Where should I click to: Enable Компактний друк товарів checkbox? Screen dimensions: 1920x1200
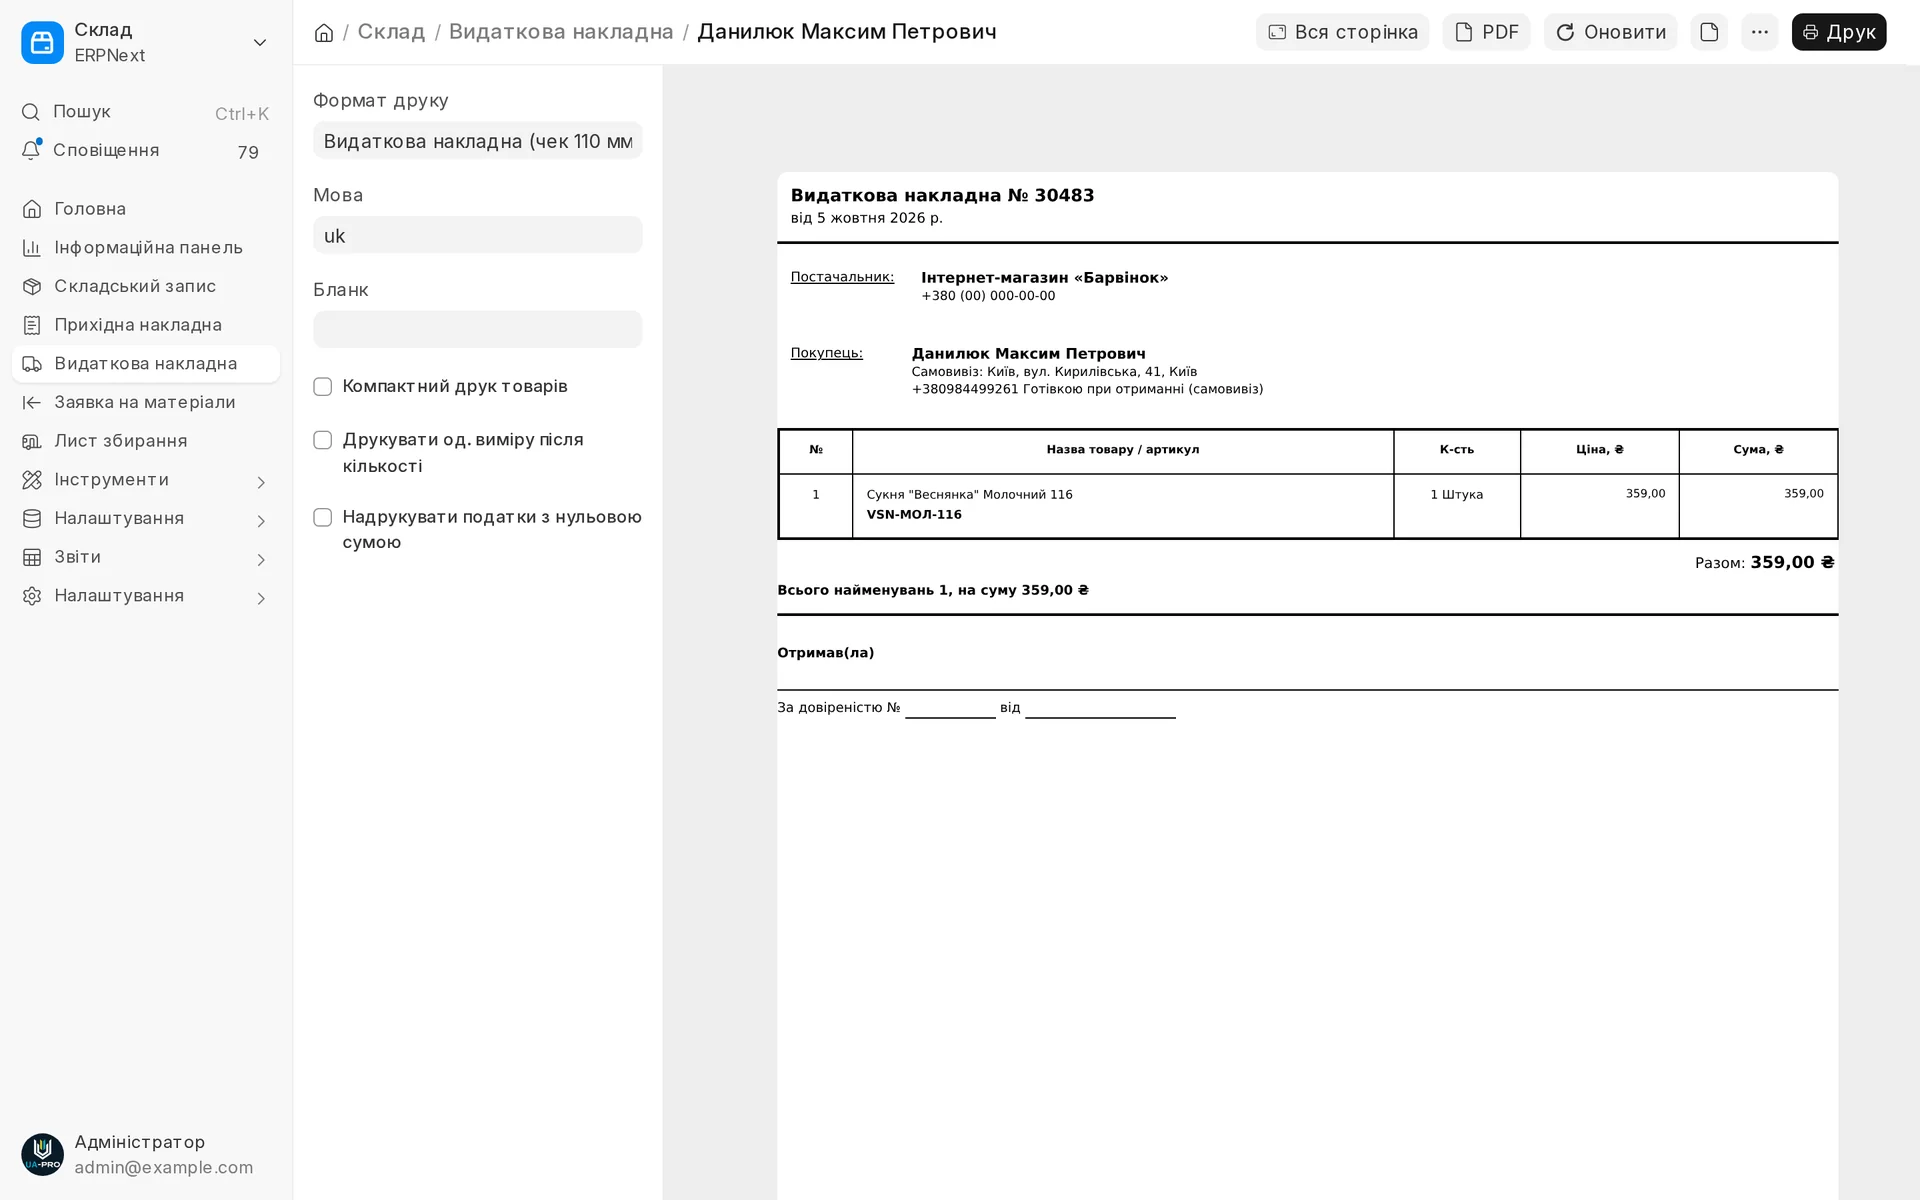[322, 387]
